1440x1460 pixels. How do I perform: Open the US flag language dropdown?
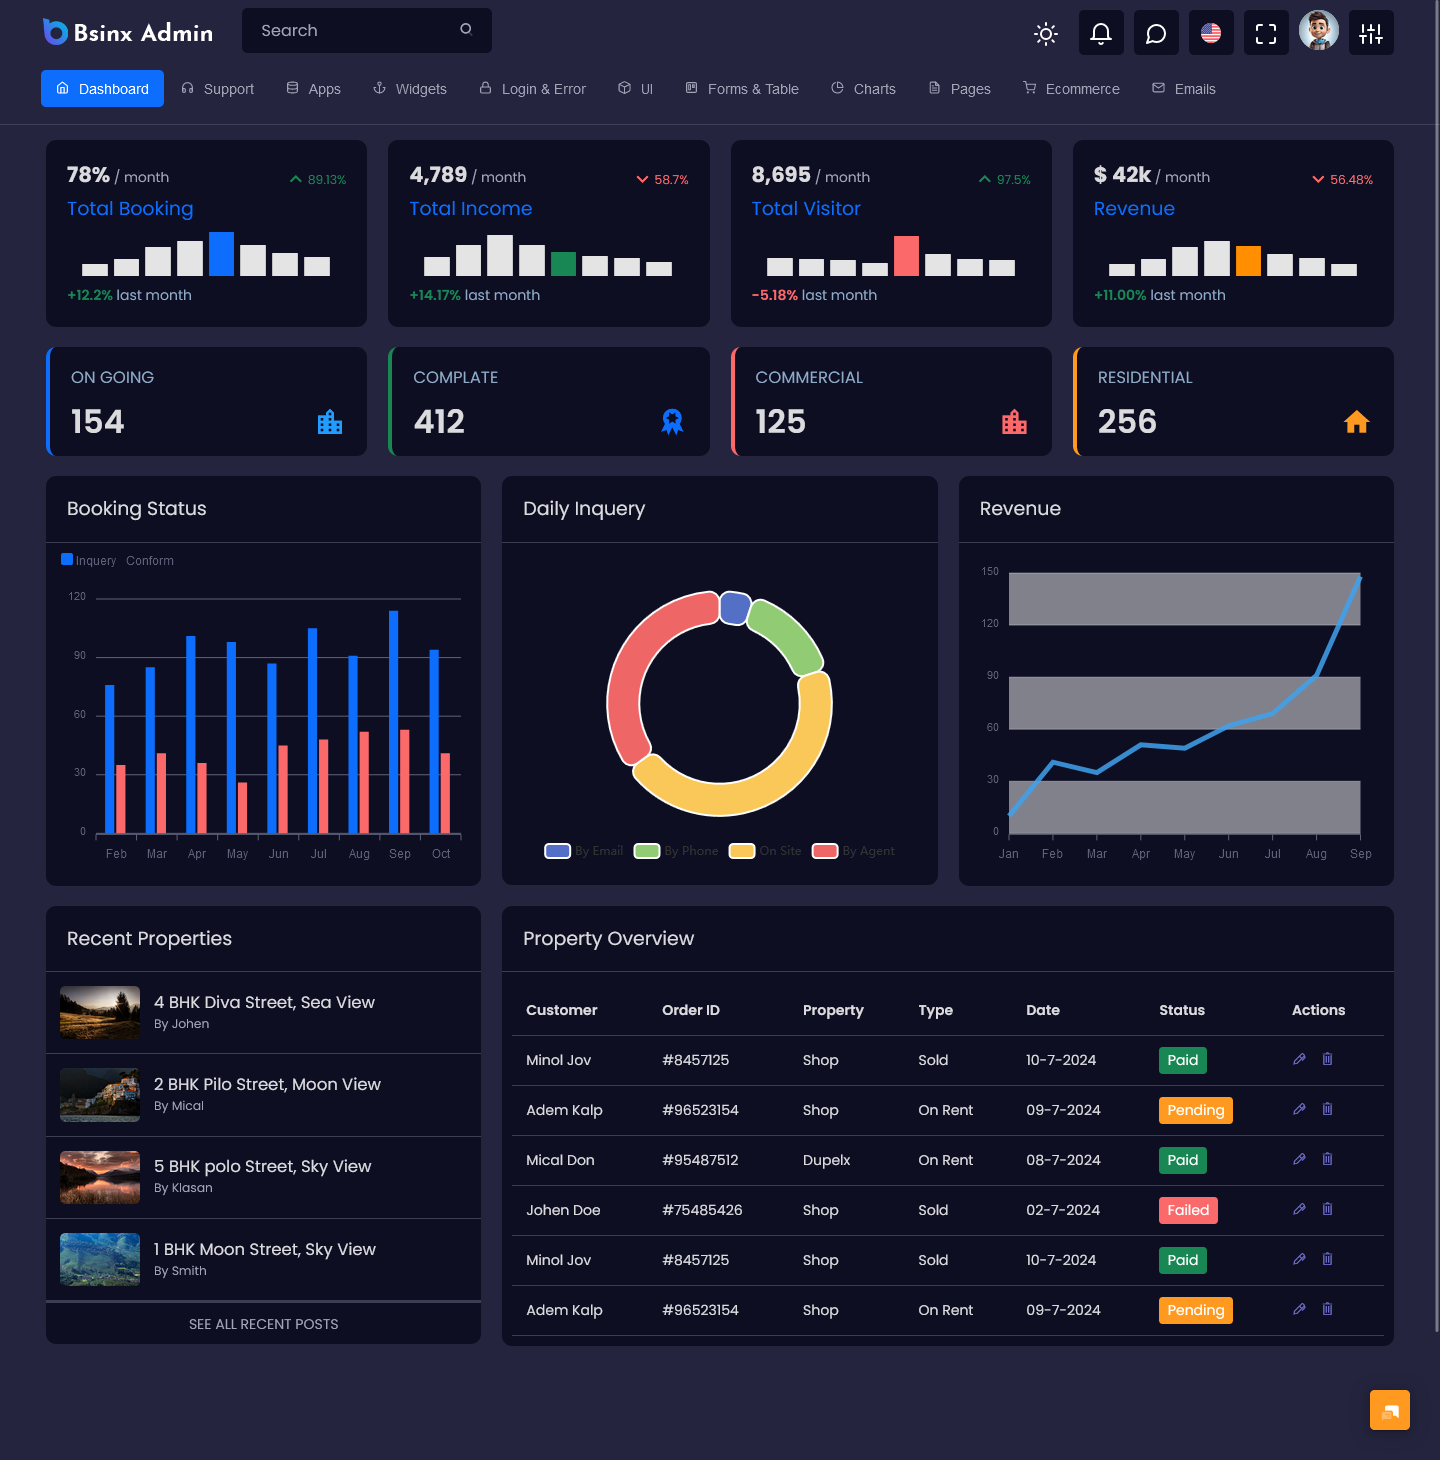(1211, 33)
